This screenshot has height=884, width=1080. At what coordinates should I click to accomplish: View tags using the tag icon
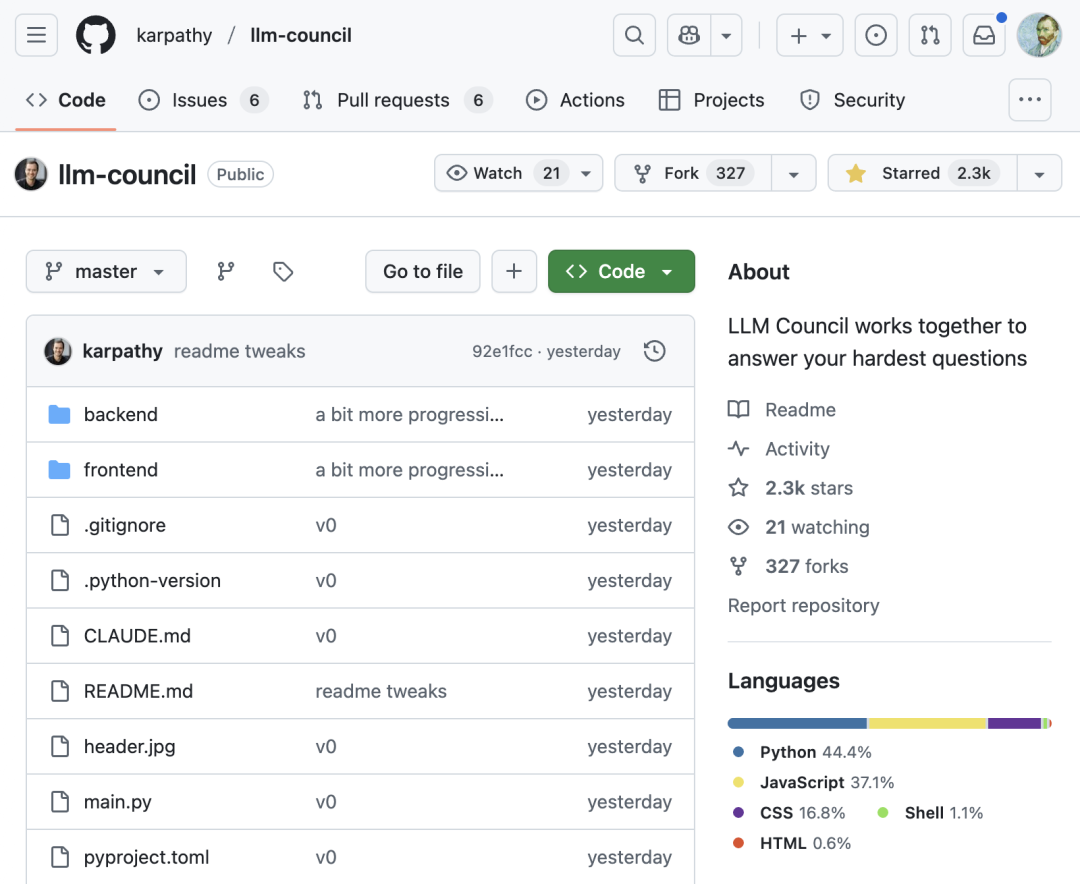283,271
